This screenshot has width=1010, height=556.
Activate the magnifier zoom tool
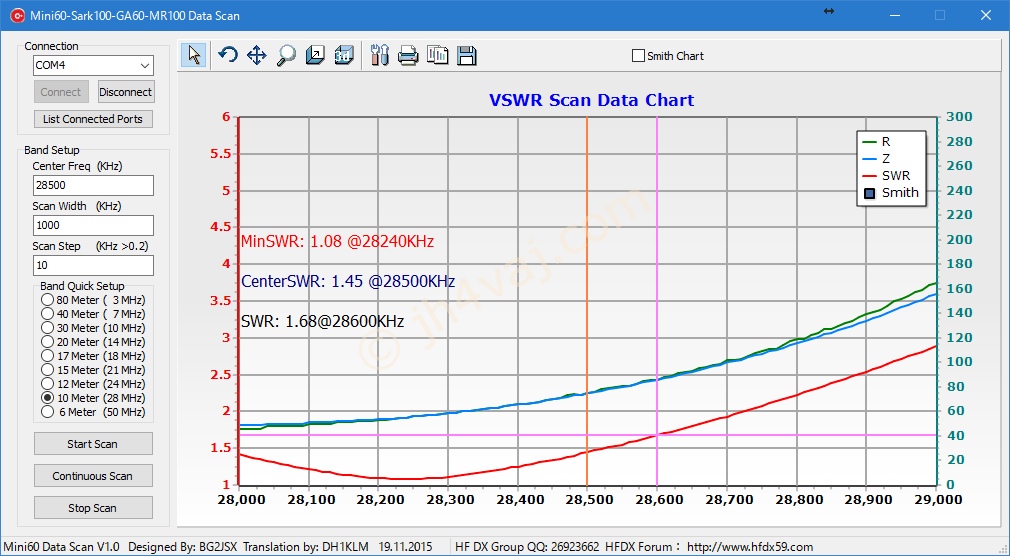[286, 55]
